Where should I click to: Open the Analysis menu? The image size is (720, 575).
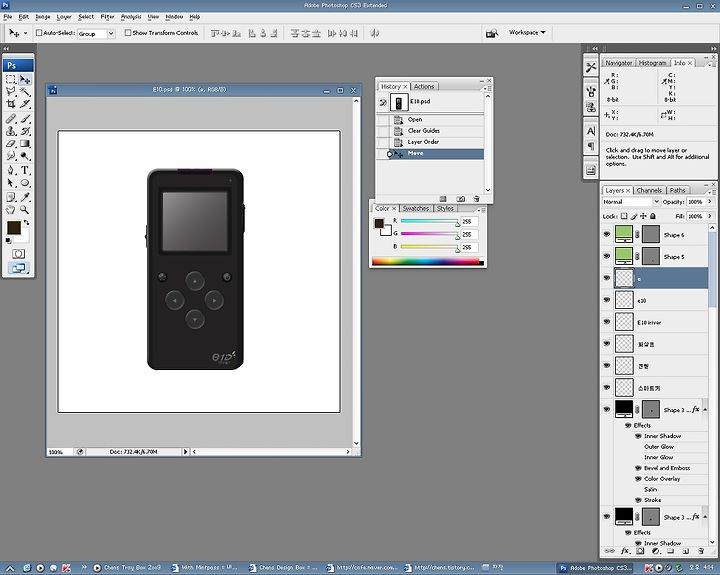(x=131, y=17)
